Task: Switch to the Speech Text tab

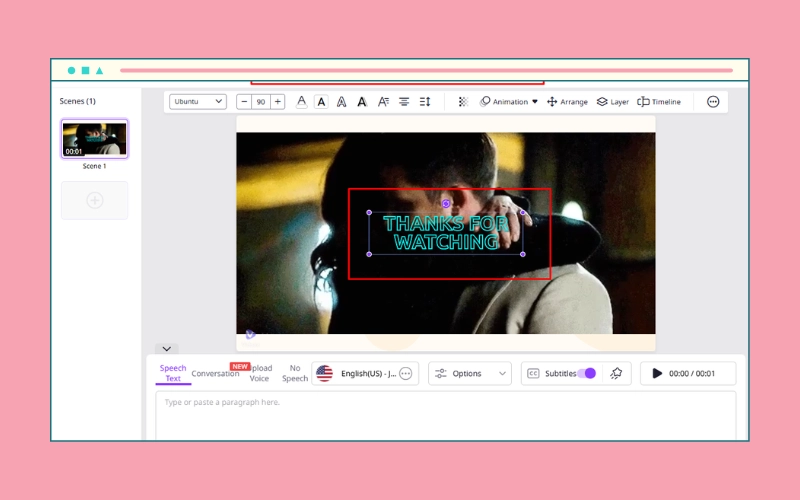Action: (173, 373)
